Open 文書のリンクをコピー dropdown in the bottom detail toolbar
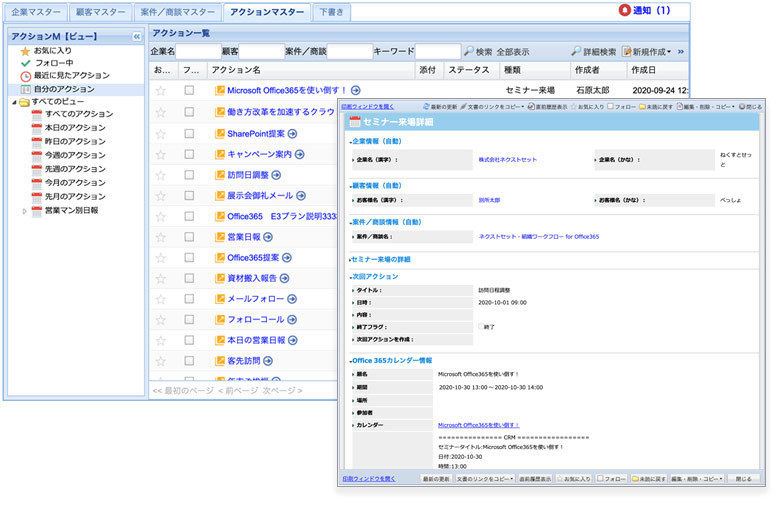The height and width of the screenshot is (508, 784). tap(485, 478)
